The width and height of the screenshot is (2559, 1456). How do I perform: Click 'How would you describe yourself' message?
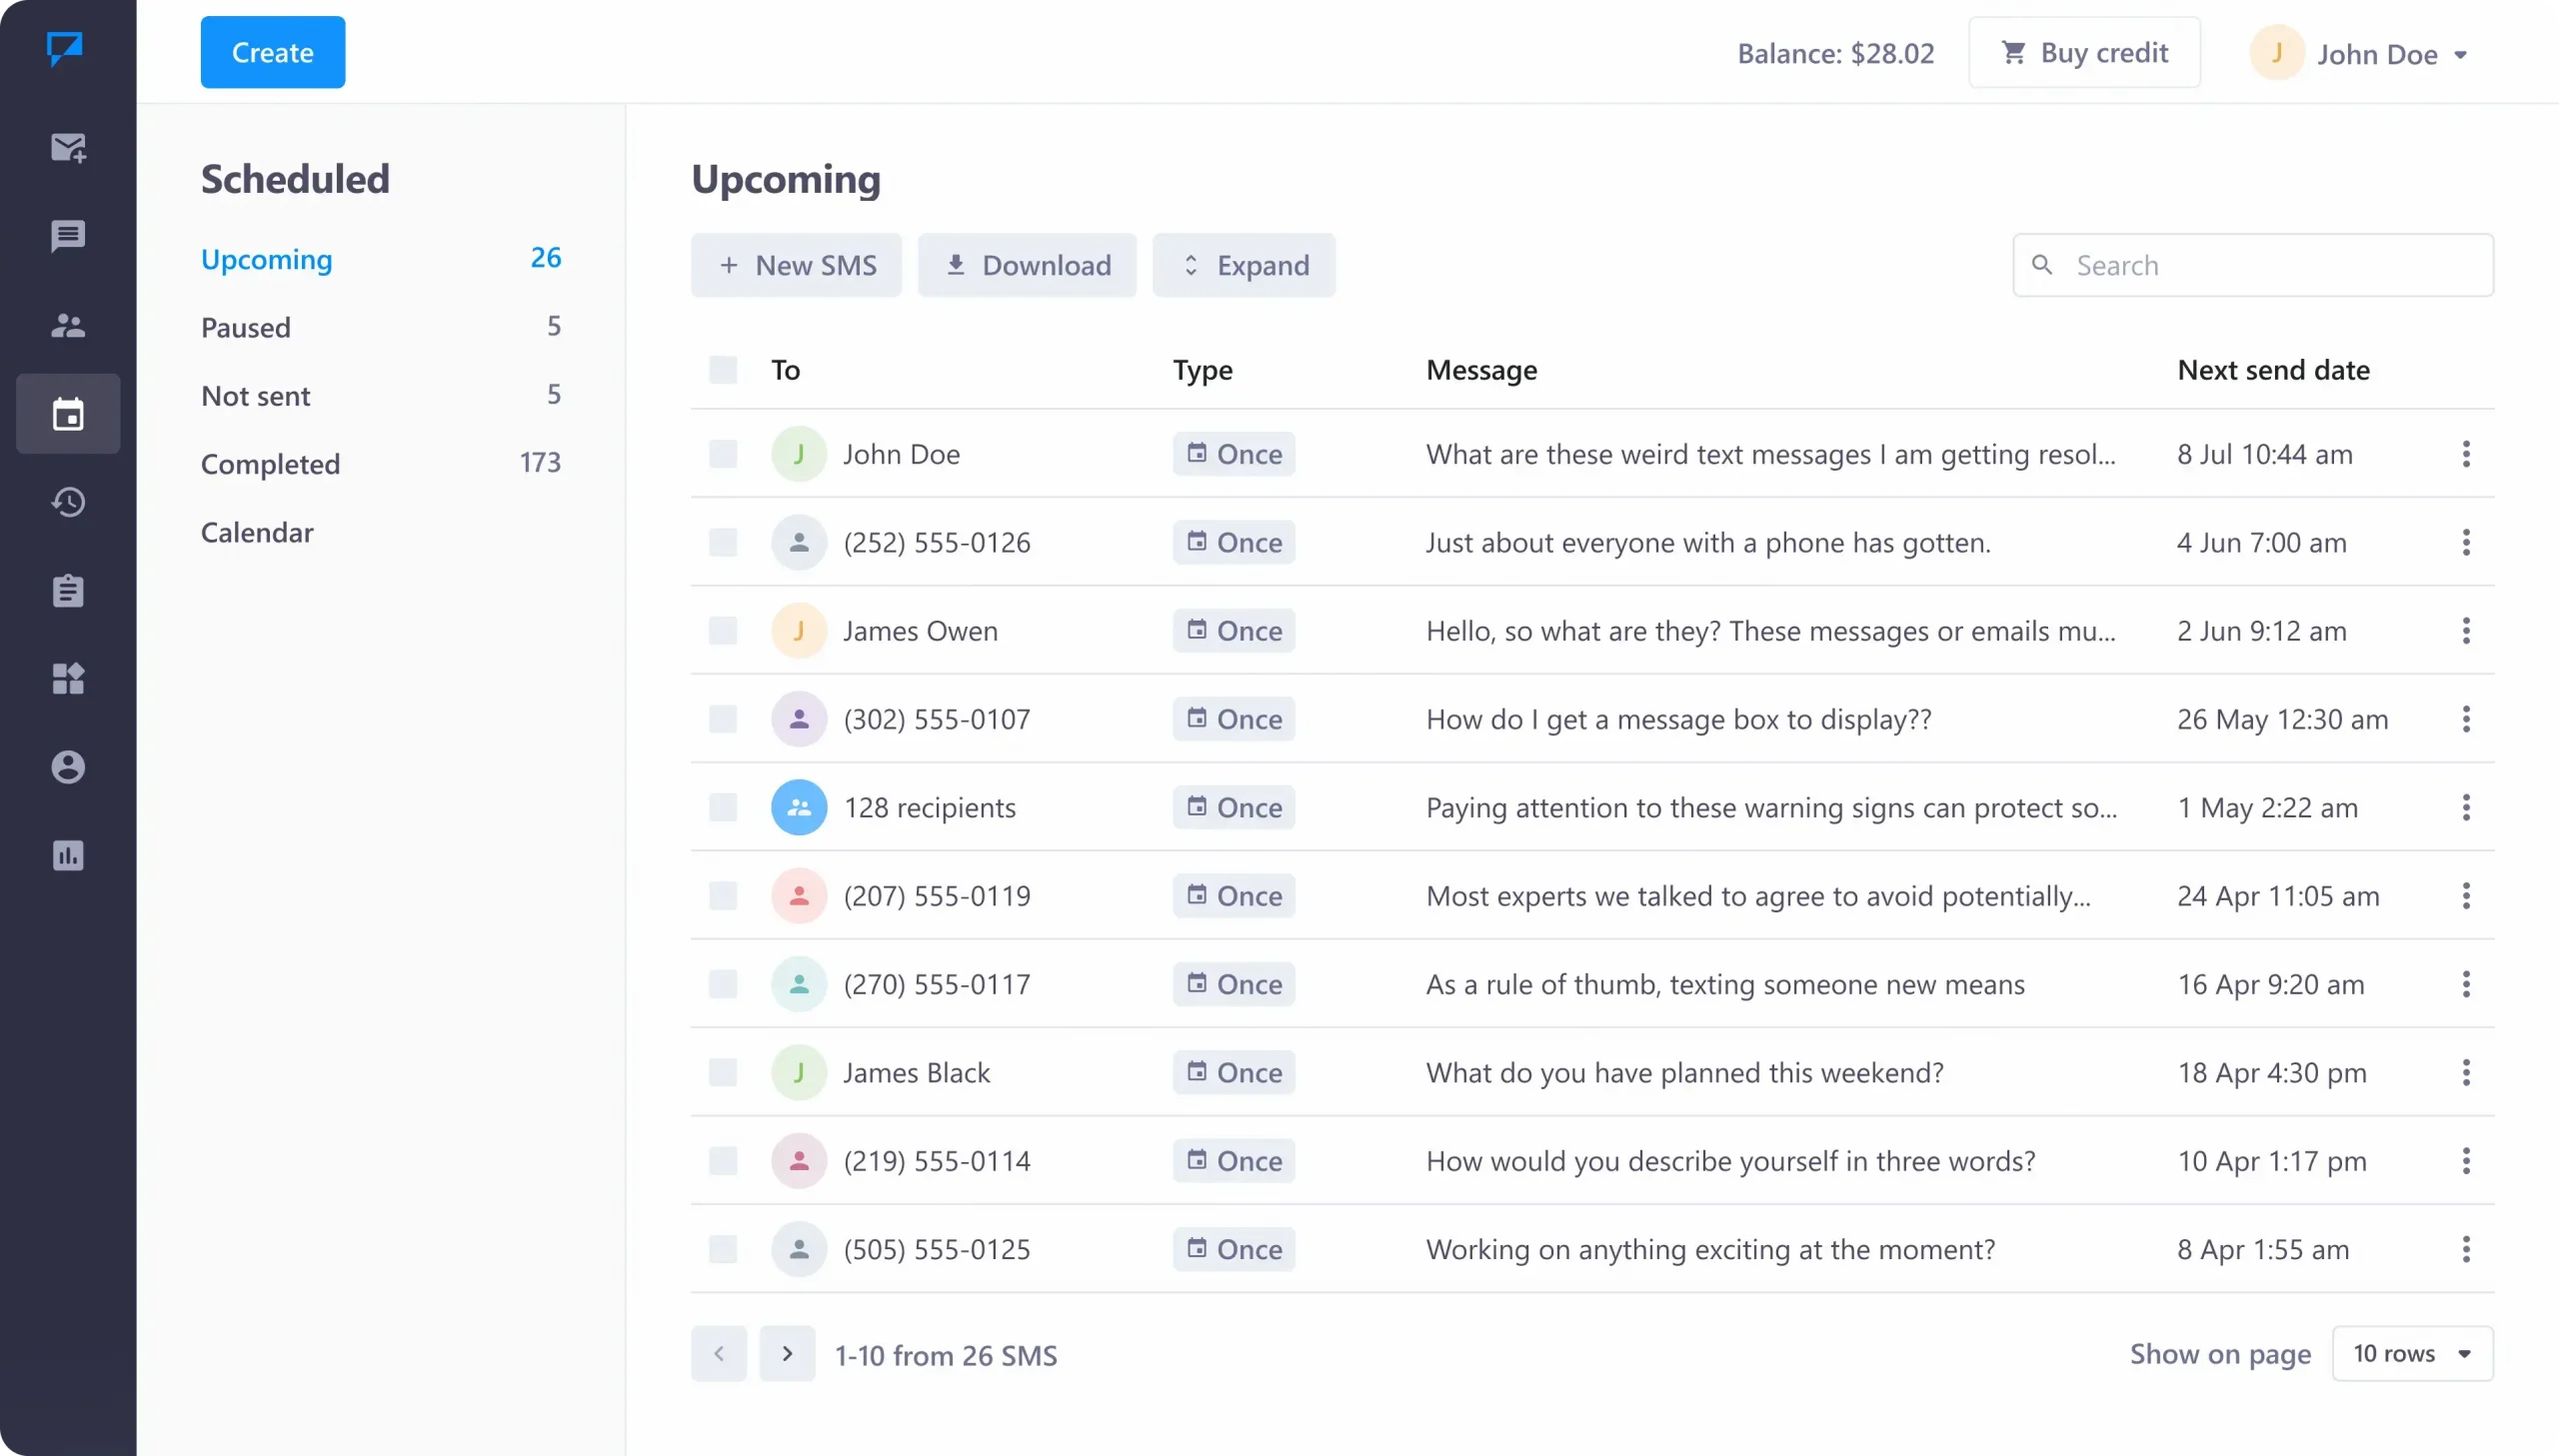click(1731, 1161)
